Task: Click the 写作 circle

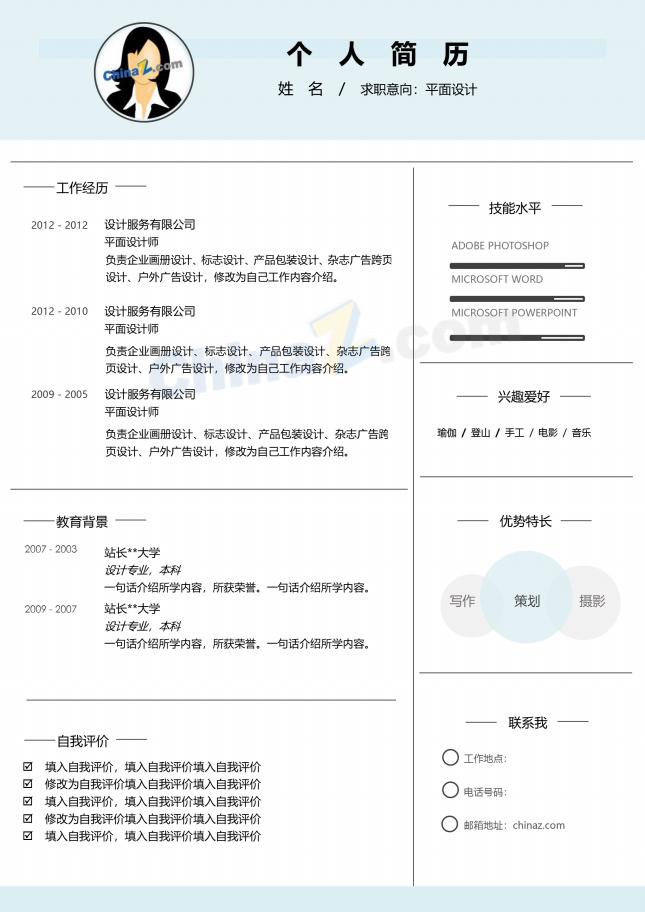Action: [463, 605]
